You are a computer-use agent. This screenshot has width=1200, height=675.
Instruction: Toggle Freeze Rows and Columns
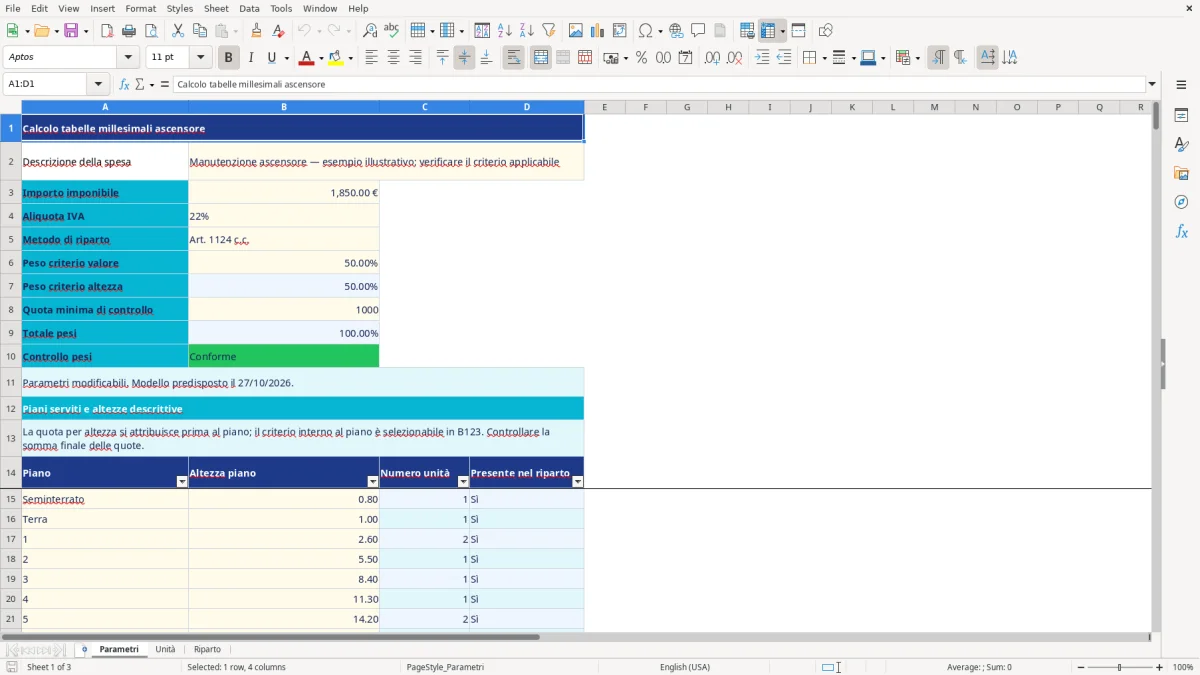pyautogui.click(x=768, y=31)
